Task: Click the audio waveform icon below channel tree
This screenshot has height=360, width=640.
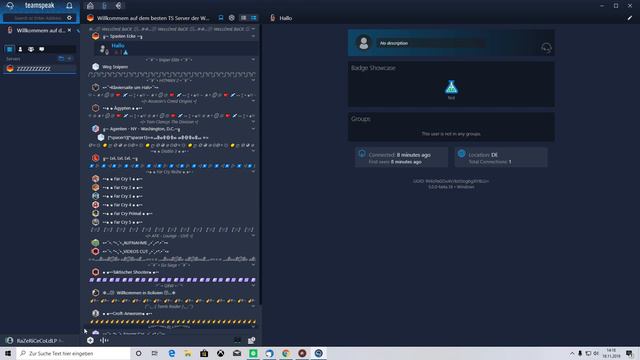Action: coord(104,340)
